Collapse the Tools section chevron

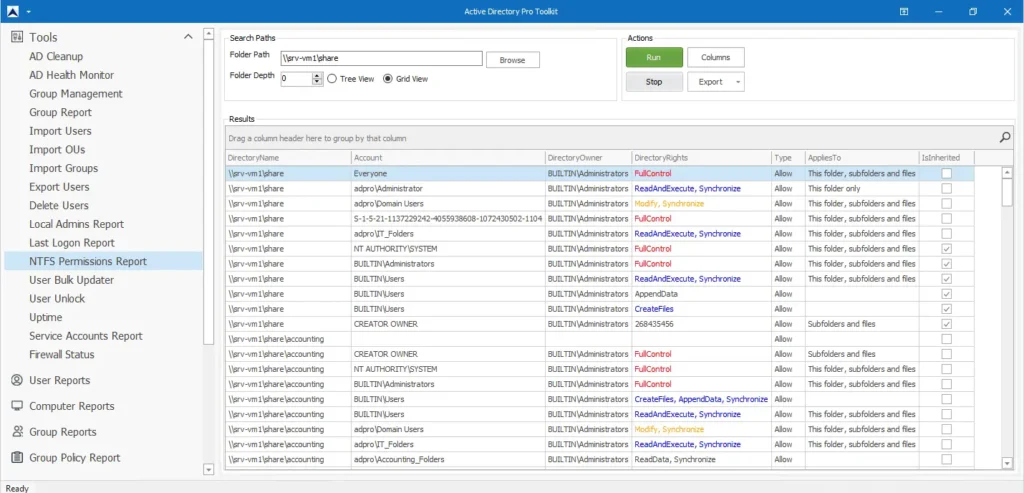point(187,37)
